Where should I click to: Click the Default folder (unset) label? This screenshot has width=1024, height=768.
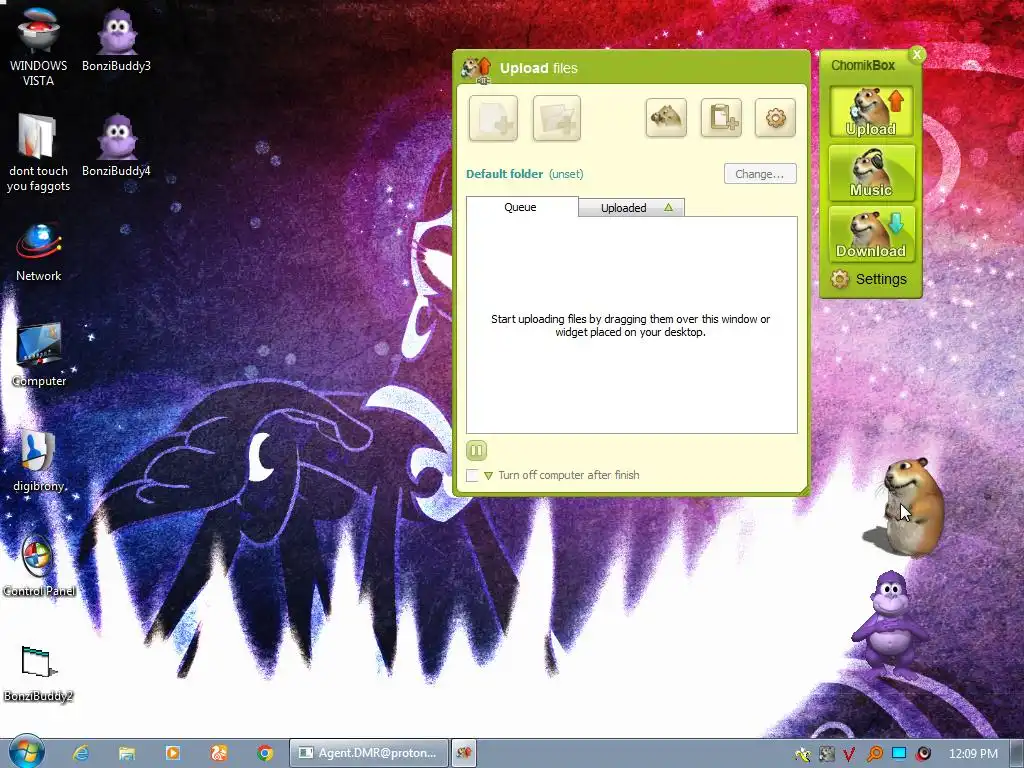[x=524, y=174]
